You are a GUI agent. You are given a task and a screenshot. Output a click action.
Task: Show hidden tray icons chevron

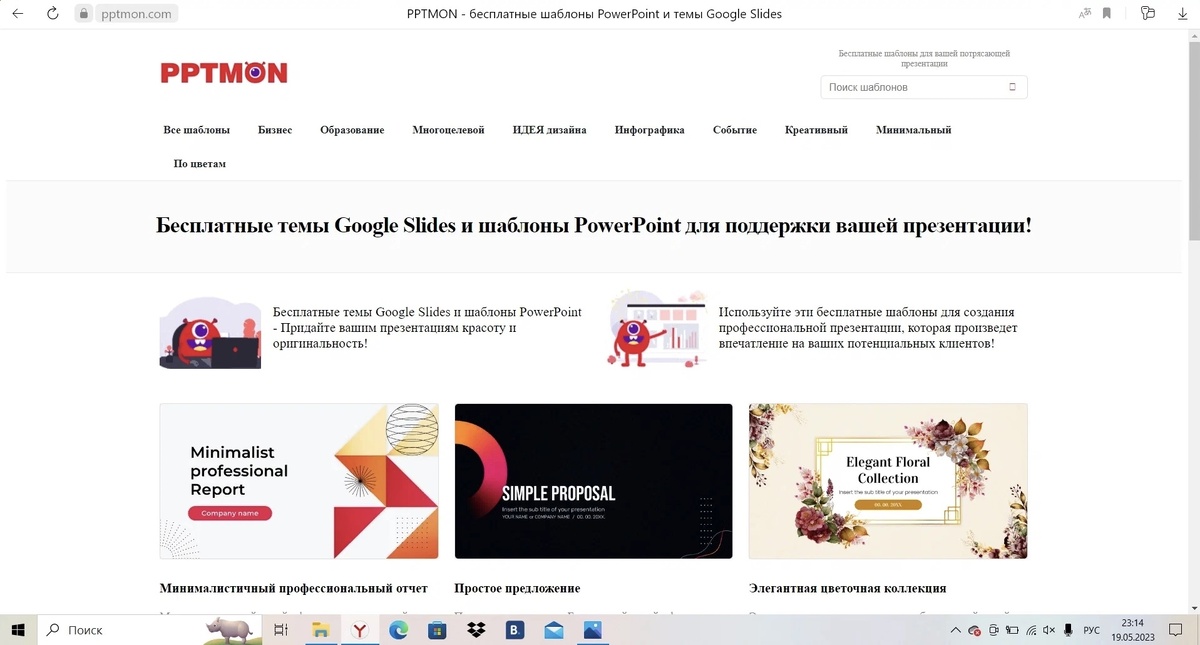click(955, 631)
